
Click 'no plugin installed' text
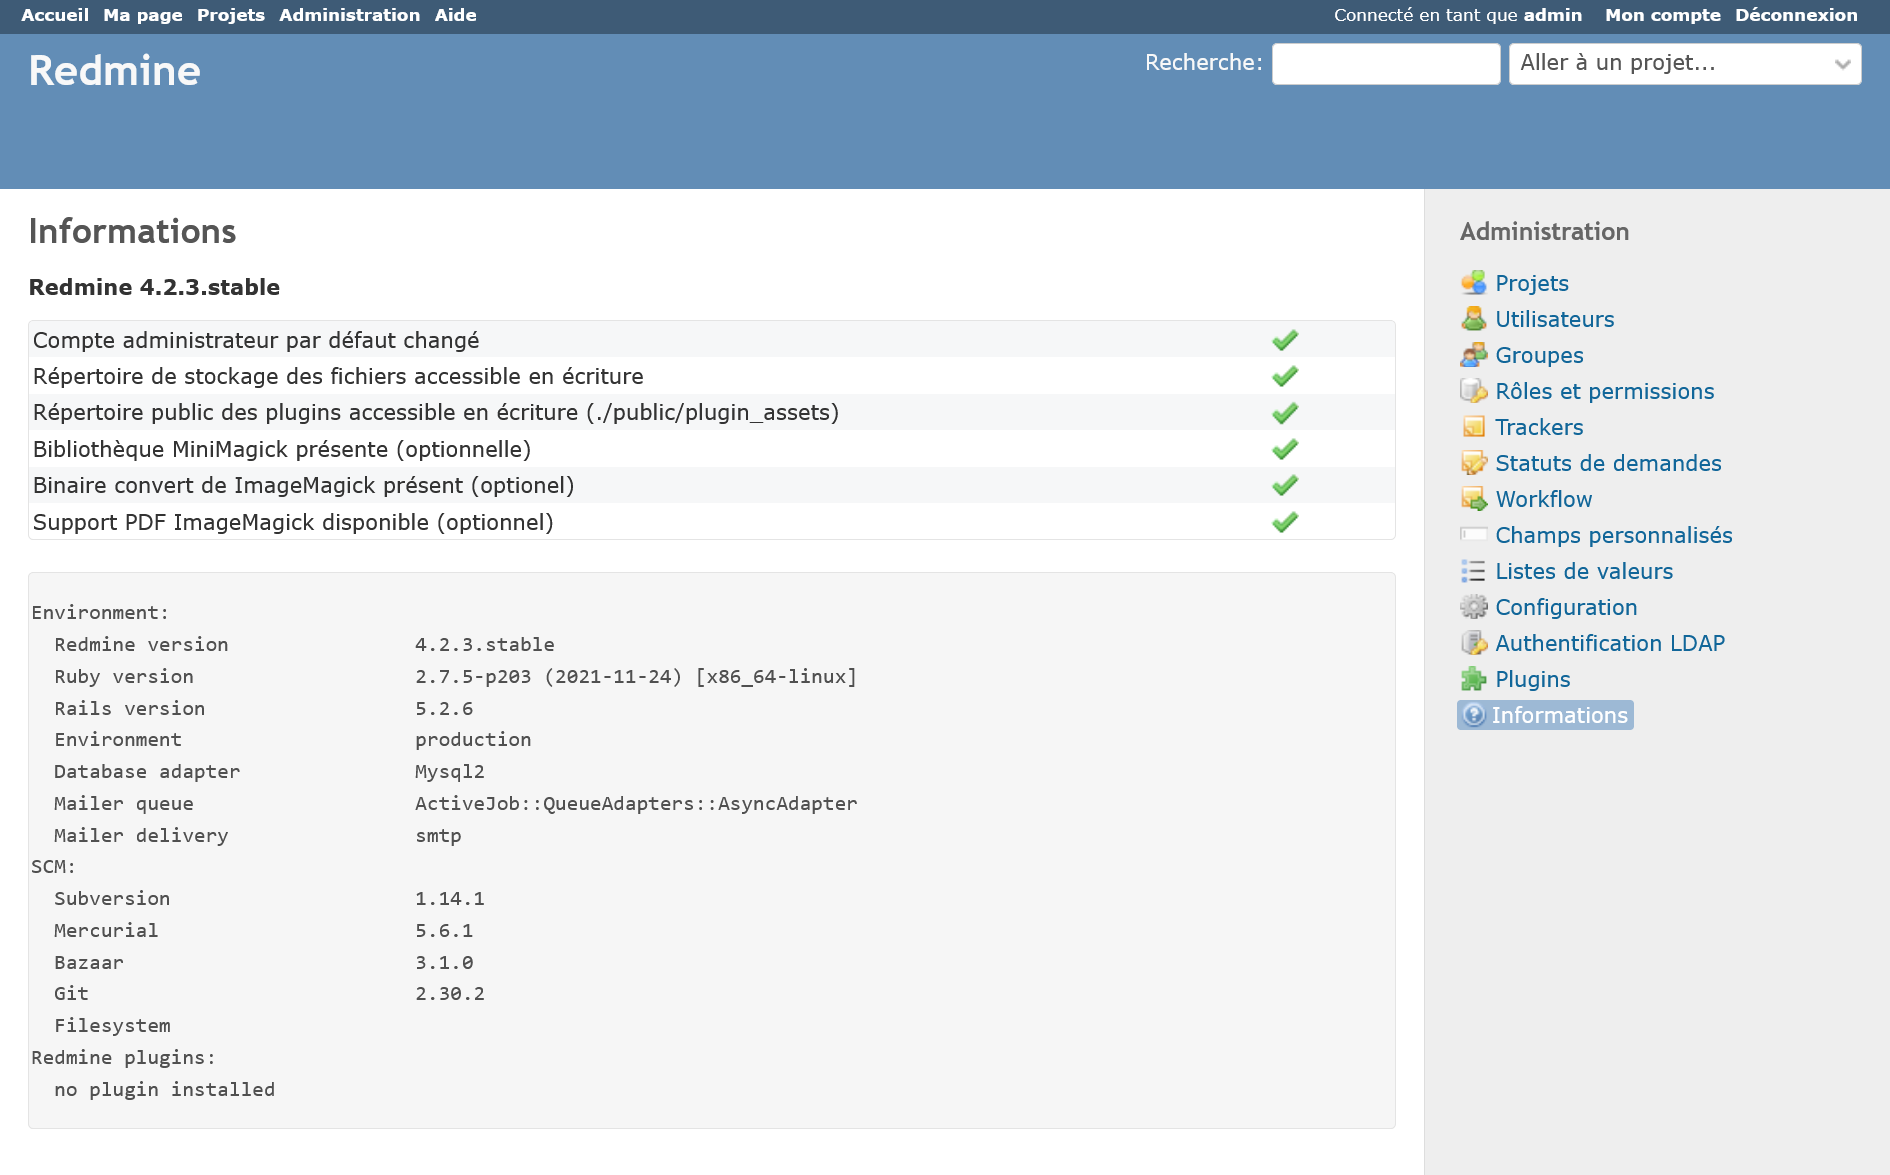tap(165, 1090)
